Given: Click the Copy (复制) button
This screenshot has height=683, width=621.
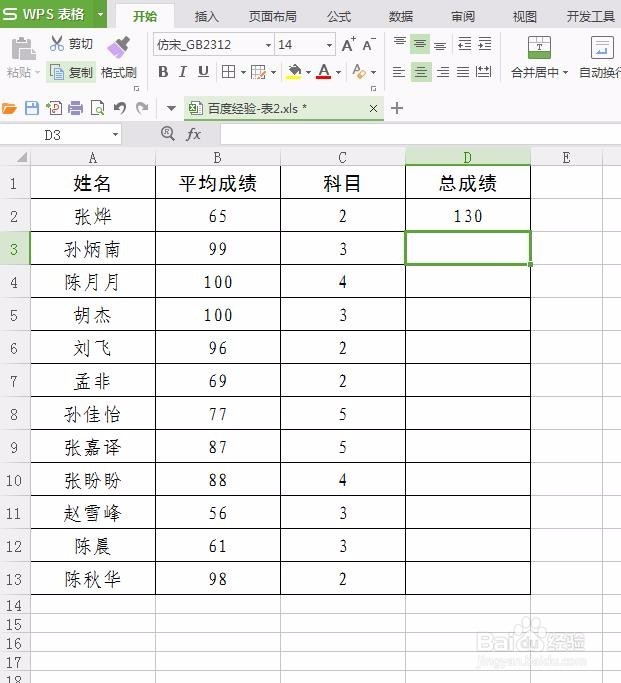Looking at the screenshot, I should pos(71,72).
